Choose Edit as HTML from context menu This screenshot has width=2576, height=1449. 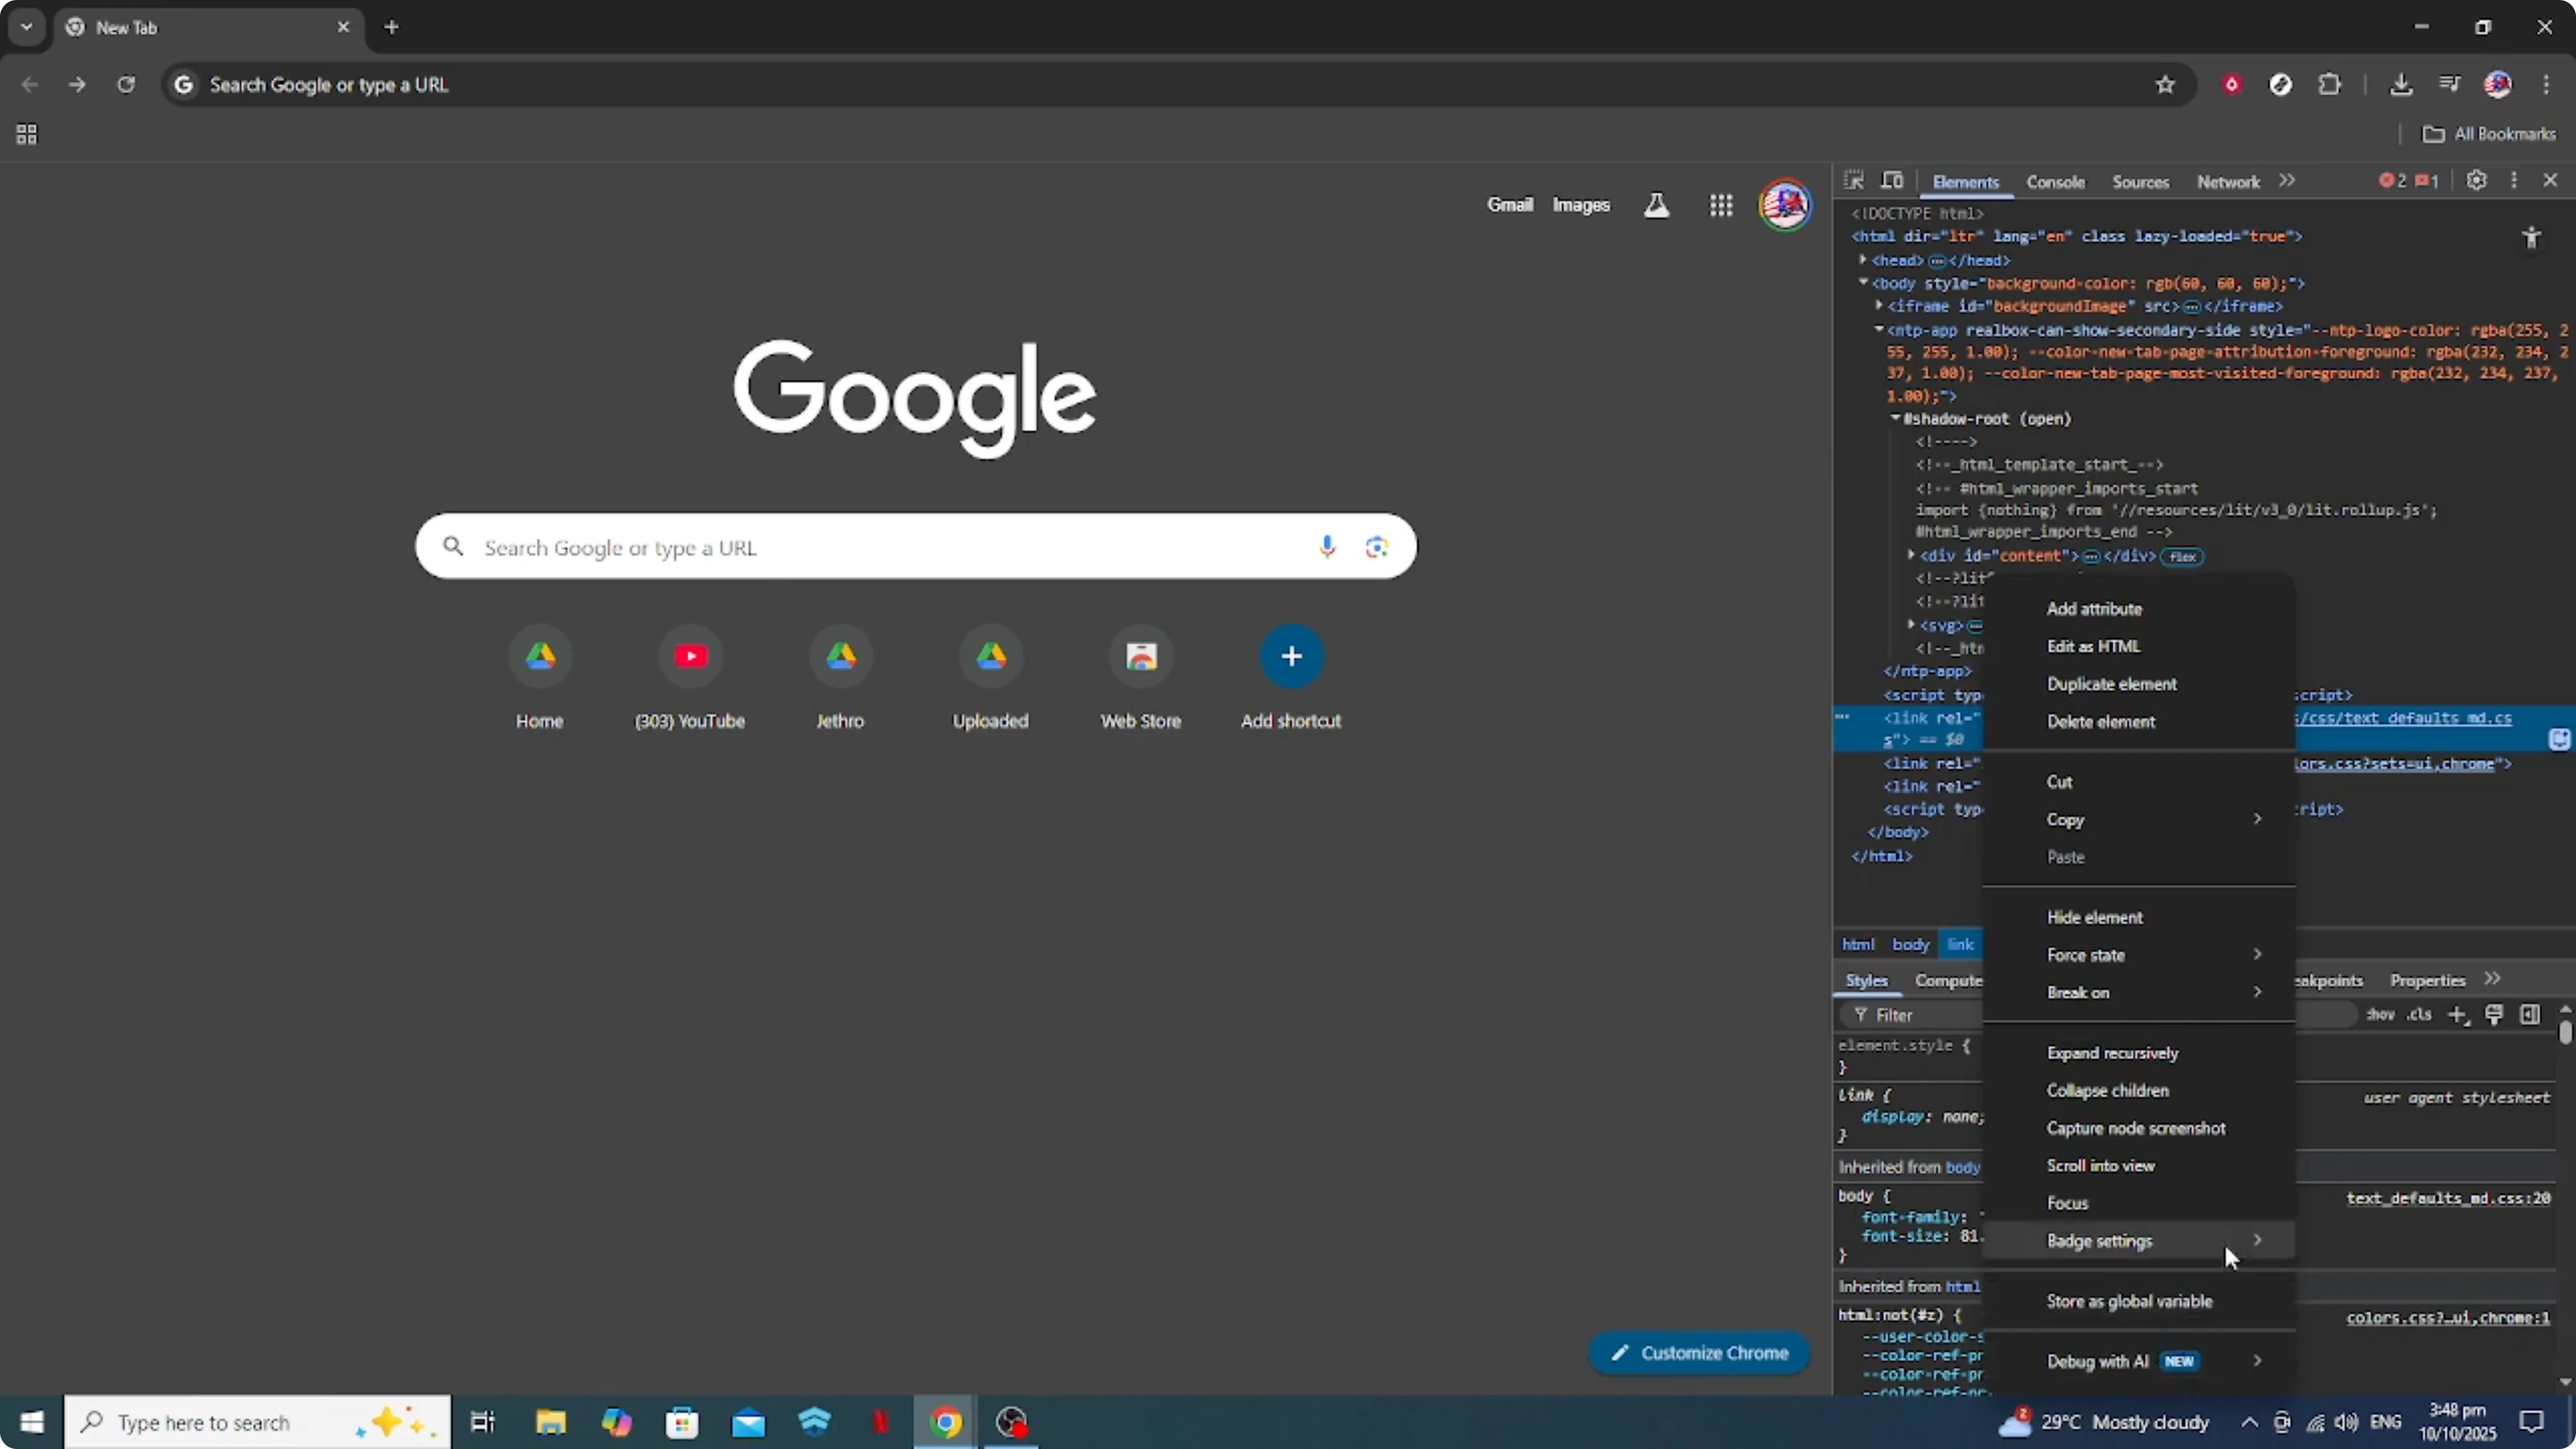tap(2139, 646)
